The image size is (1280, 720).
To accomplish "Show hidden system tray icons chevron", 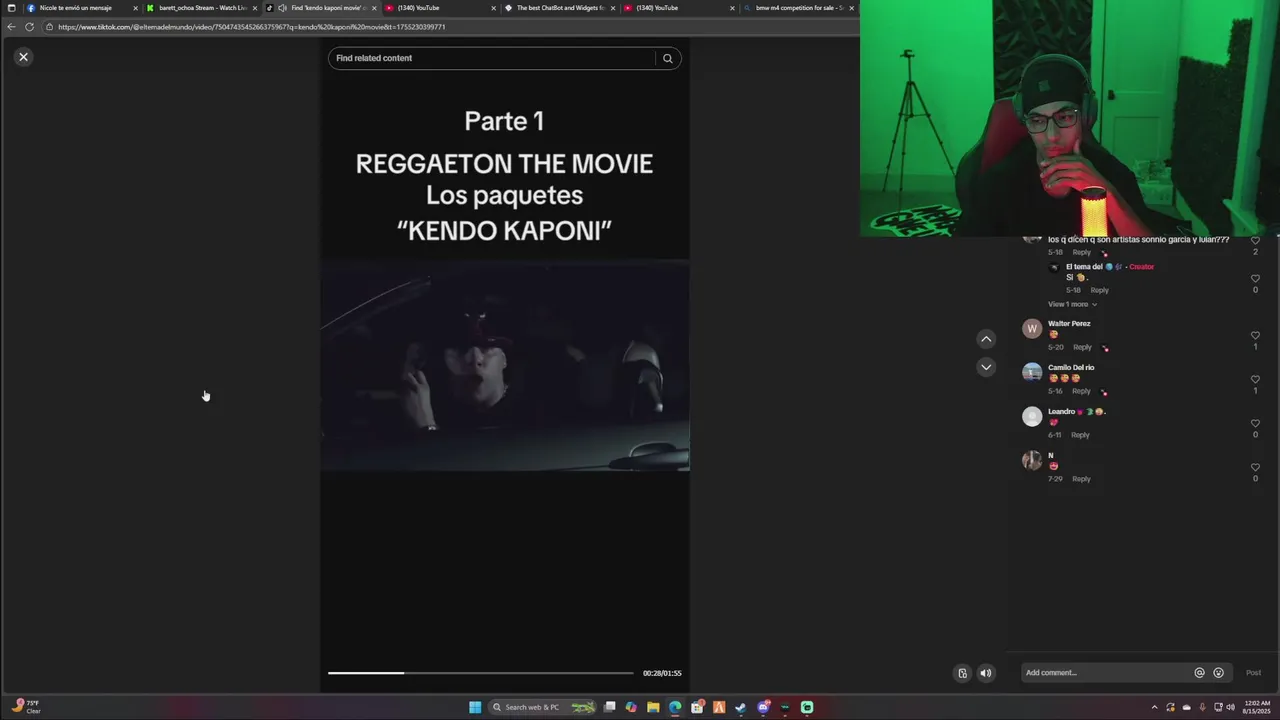I will [1154, 707].
